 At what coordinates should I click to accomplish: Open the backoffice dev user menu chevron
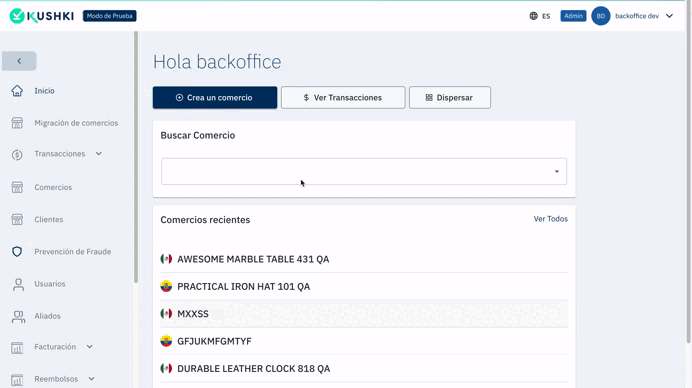point(669,16)
